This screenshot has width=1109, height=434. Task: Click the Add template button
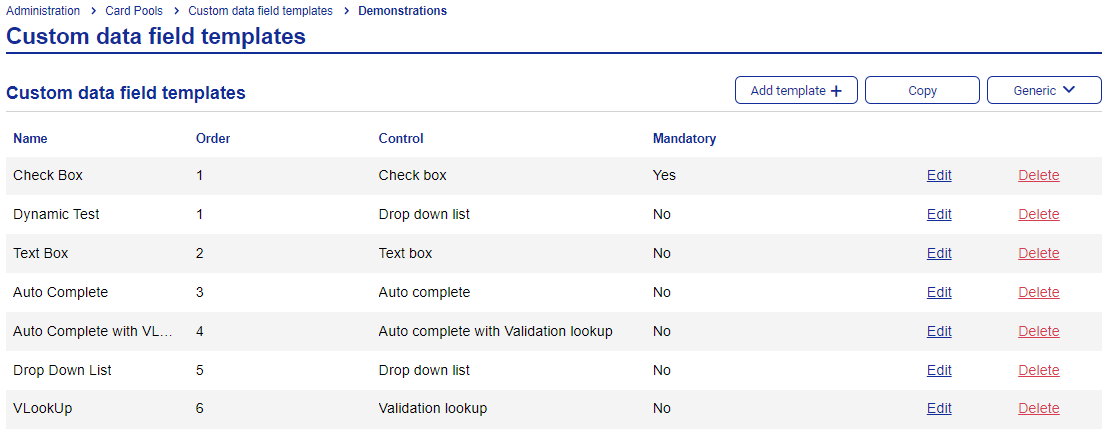click(796, 90)
